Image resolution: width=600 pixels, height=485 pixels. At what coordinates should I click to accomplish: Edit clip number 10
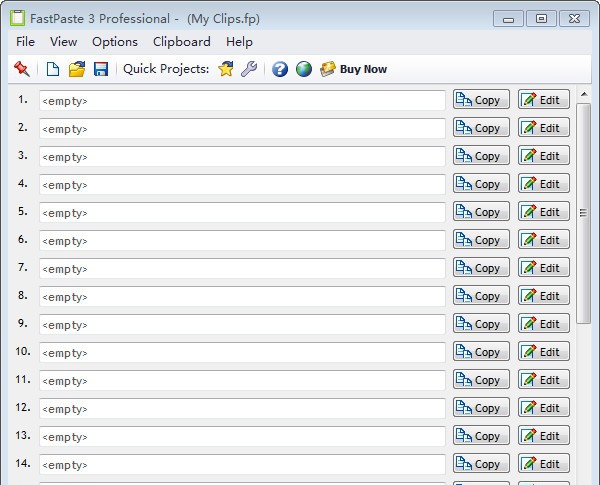pyautogui.click(x=544, y=351)
